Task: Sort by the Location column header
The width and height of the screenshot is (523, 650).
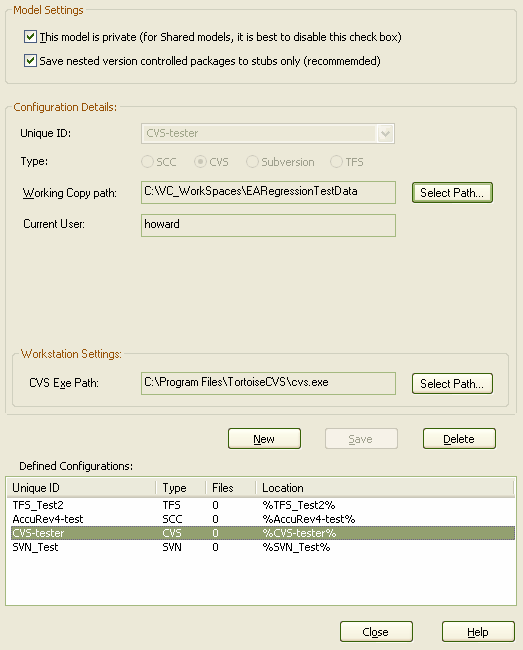Action: 385,488
